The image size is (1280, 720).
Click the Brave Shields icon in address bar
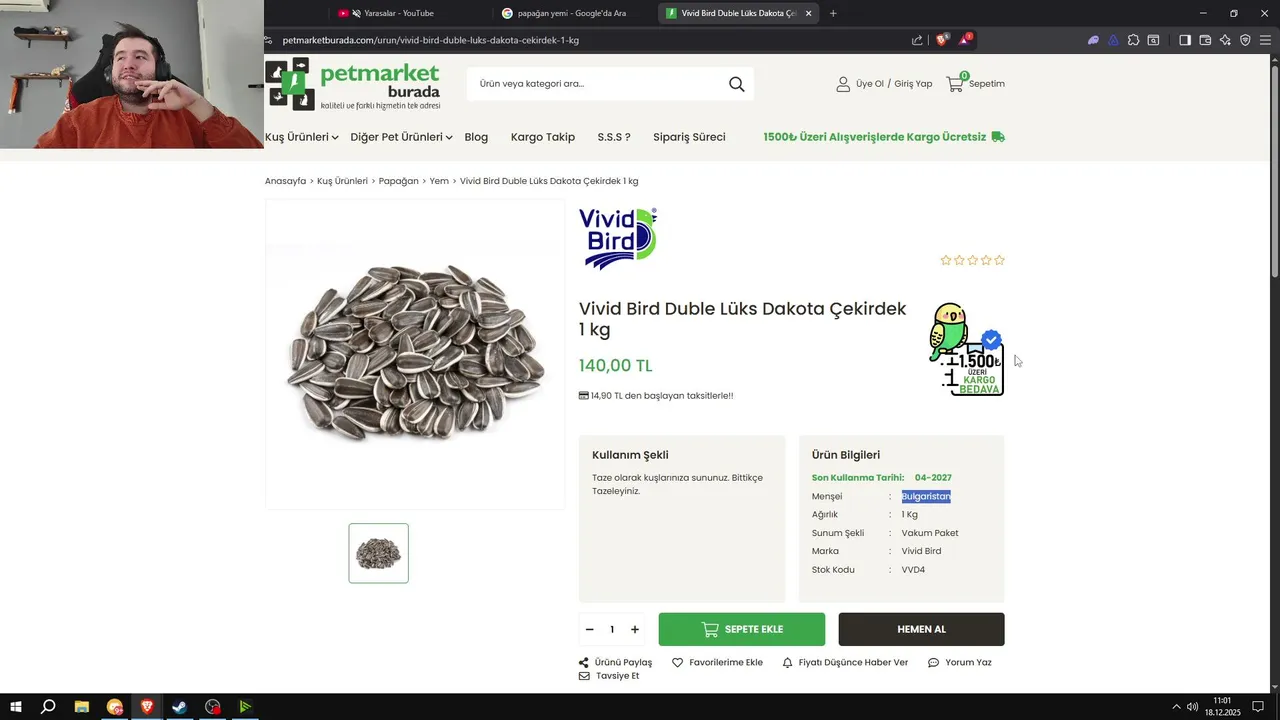click(942, 40)
